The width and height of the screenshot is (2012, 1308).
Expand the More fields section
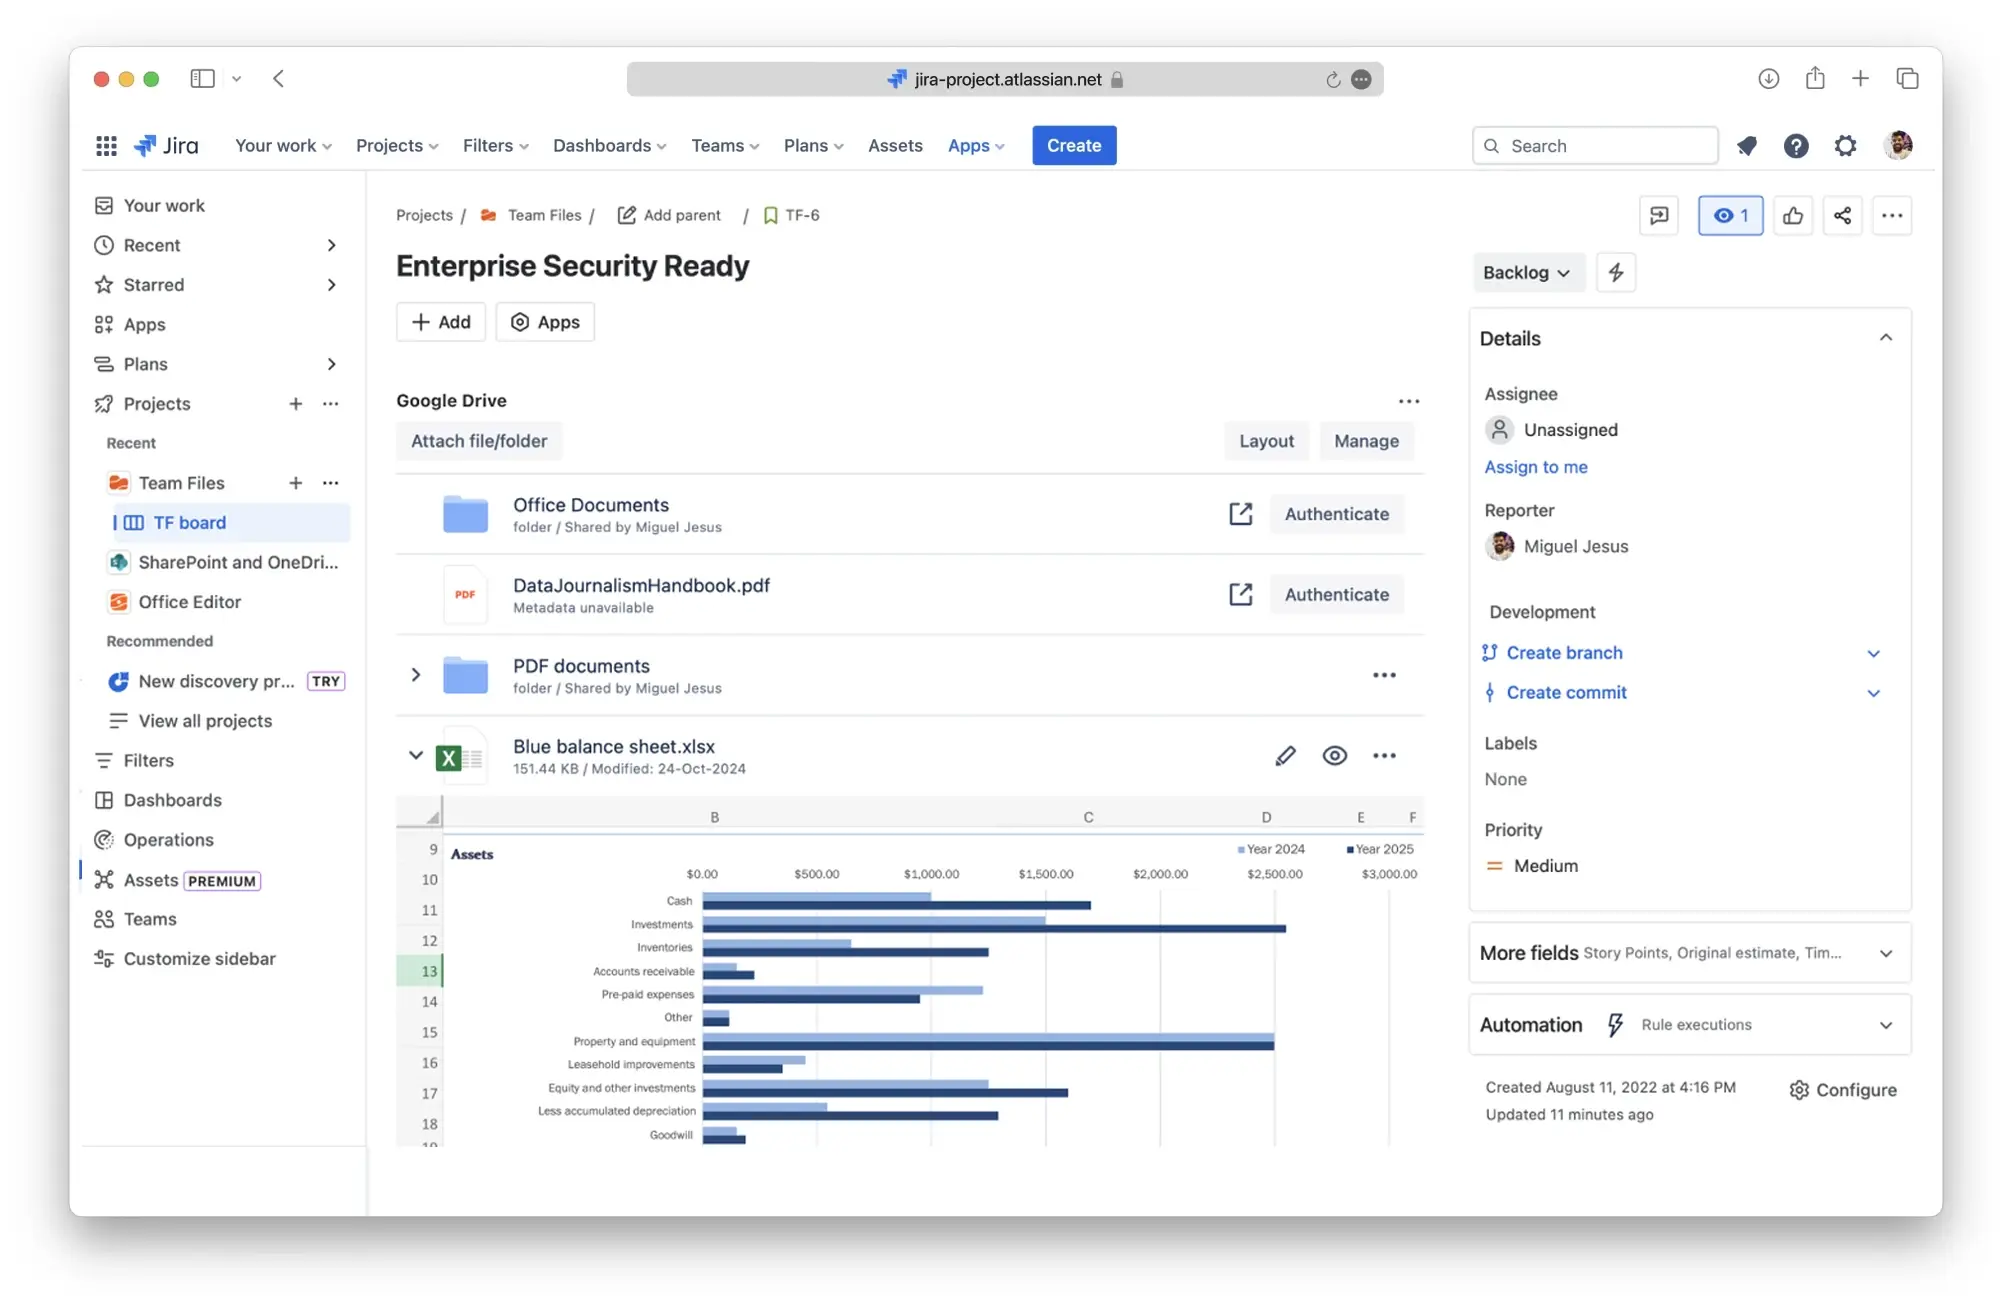1885,954
